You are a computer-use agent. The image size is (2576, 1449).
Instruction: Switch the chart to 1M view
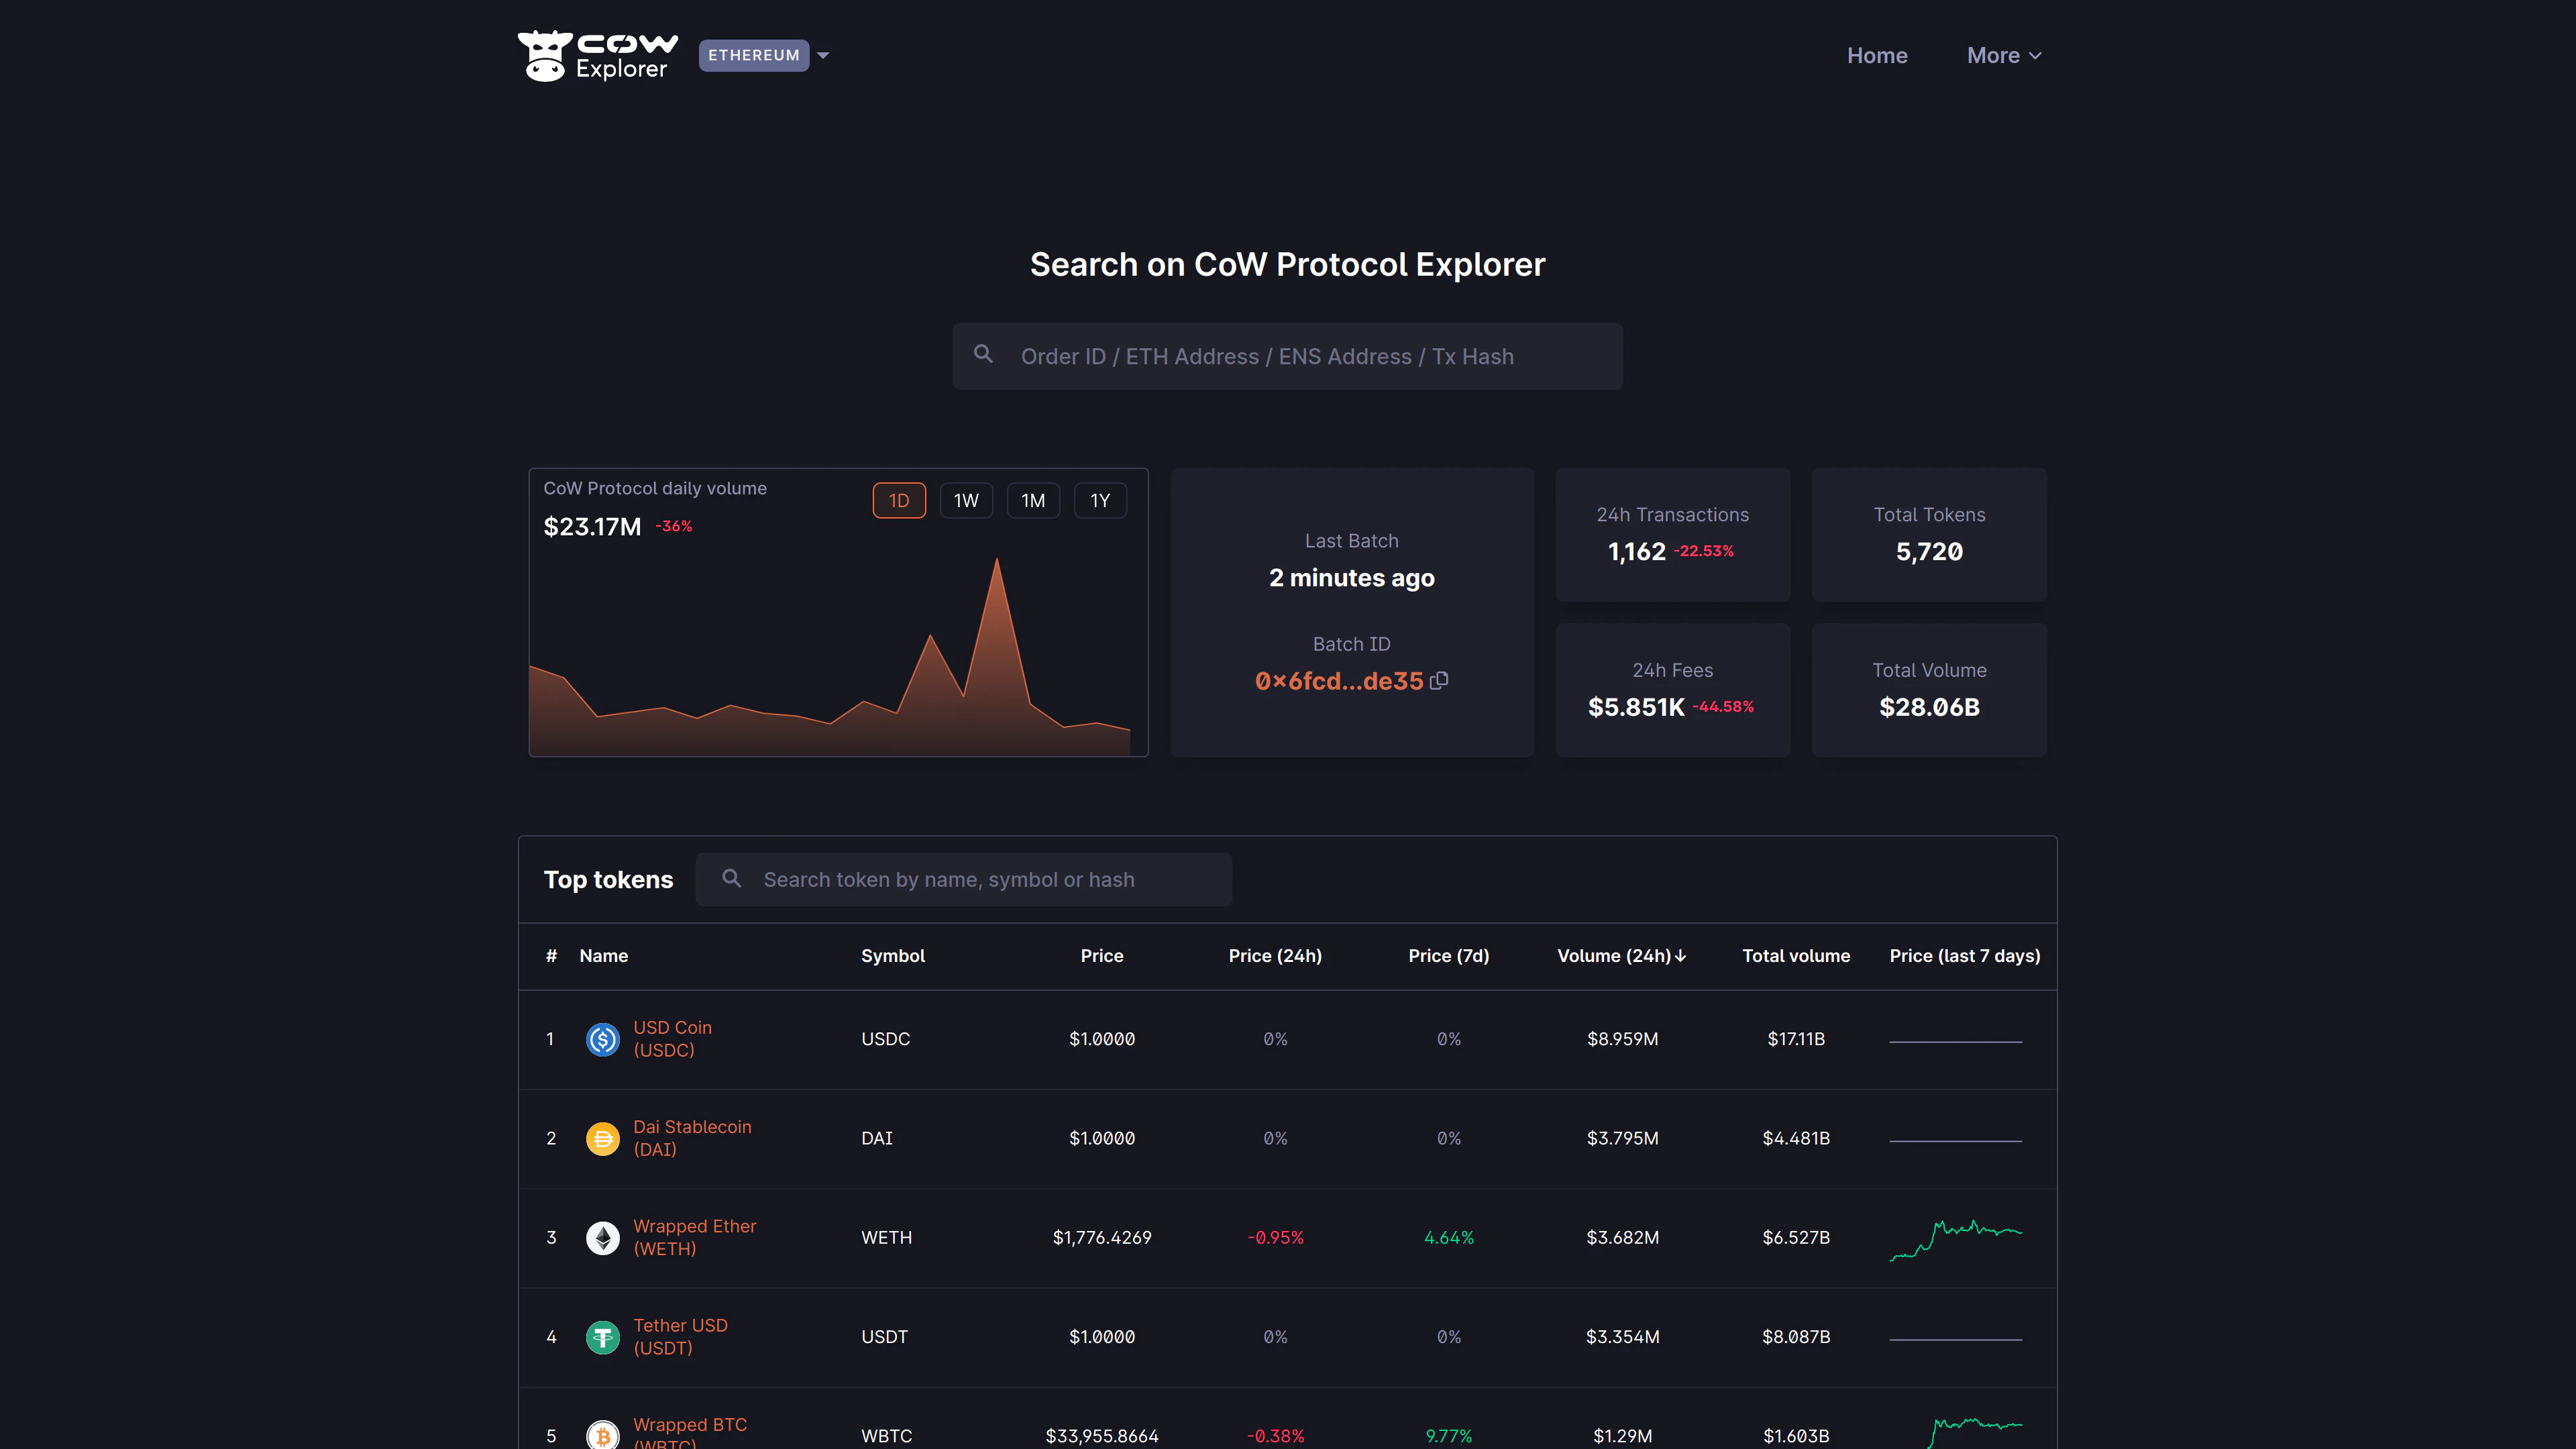pos(1033,500)
